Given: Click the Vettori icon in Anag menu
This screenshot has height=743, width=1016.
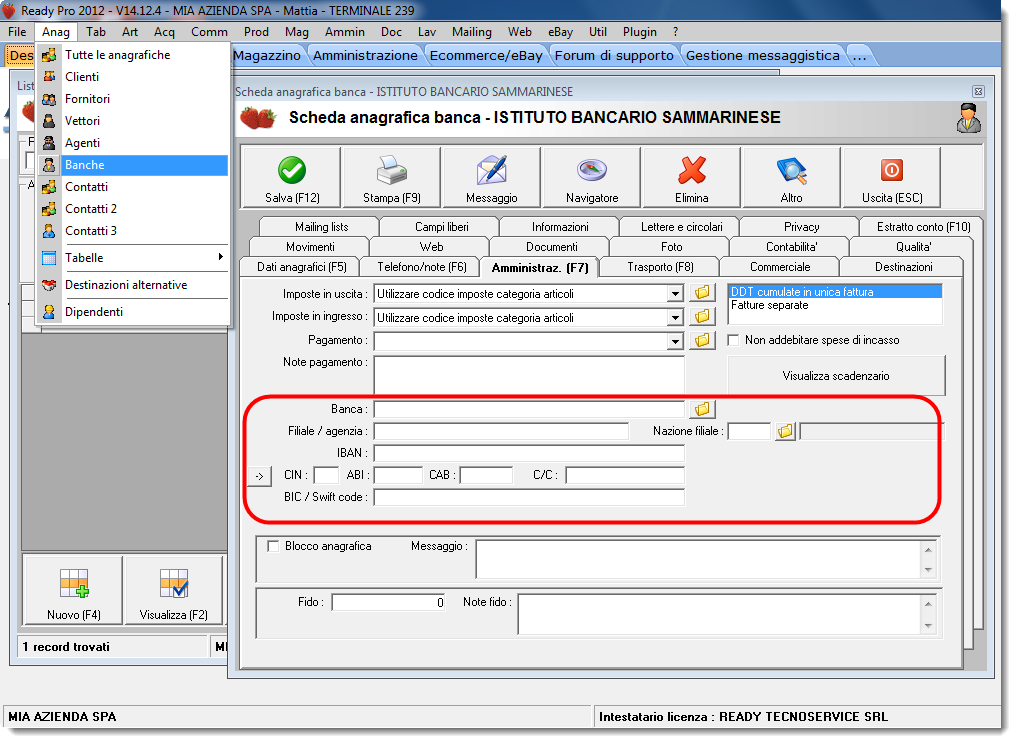Looking at the screenshot, I should 49,120.
